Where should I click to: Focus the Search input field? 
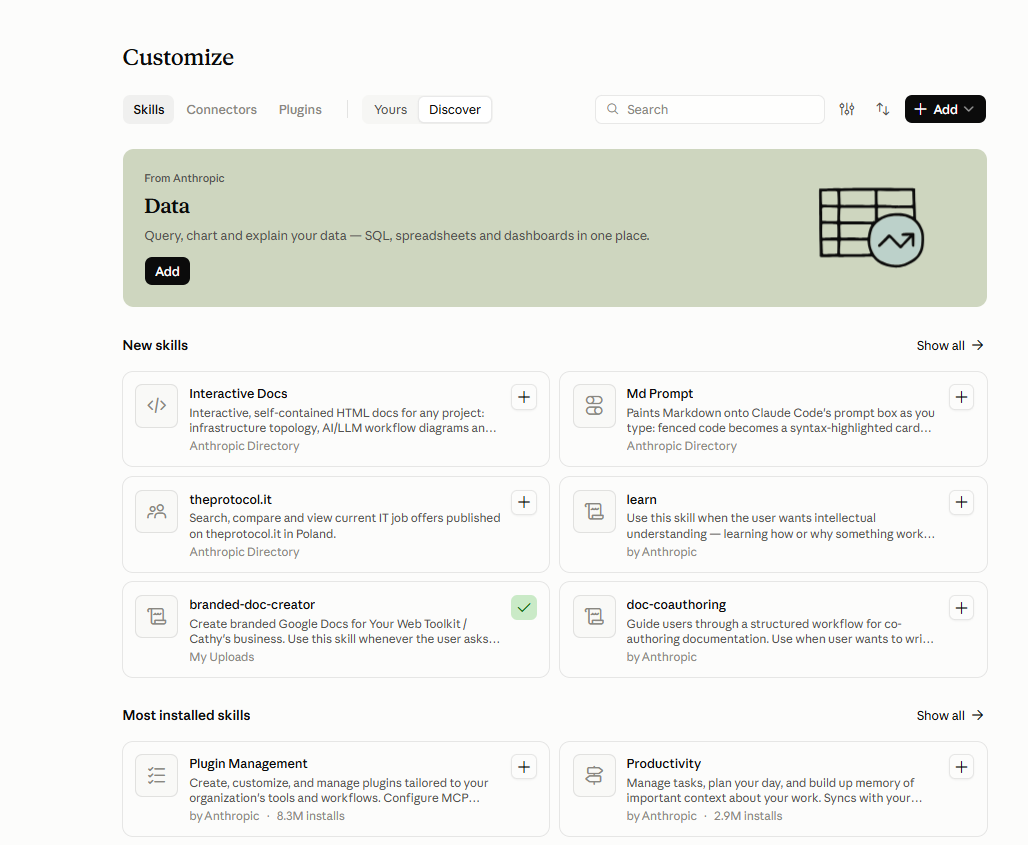pyautogui.click(x=709, y=109)
